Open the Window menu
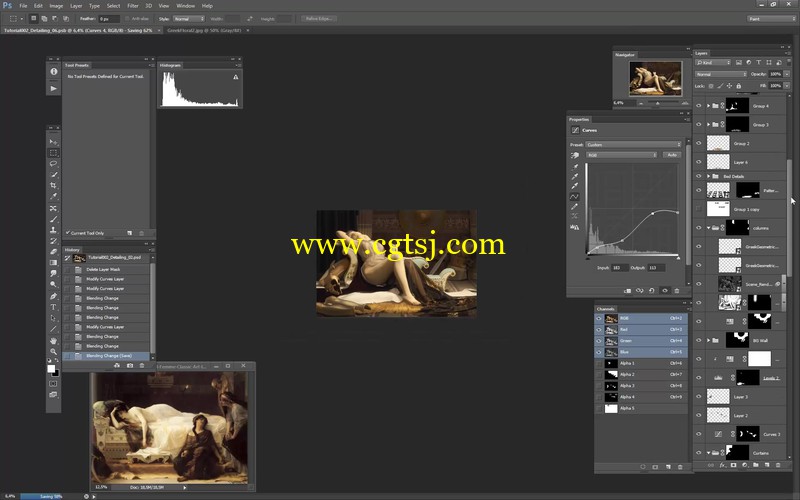The image size is (800, 500). tap(185, 6)
